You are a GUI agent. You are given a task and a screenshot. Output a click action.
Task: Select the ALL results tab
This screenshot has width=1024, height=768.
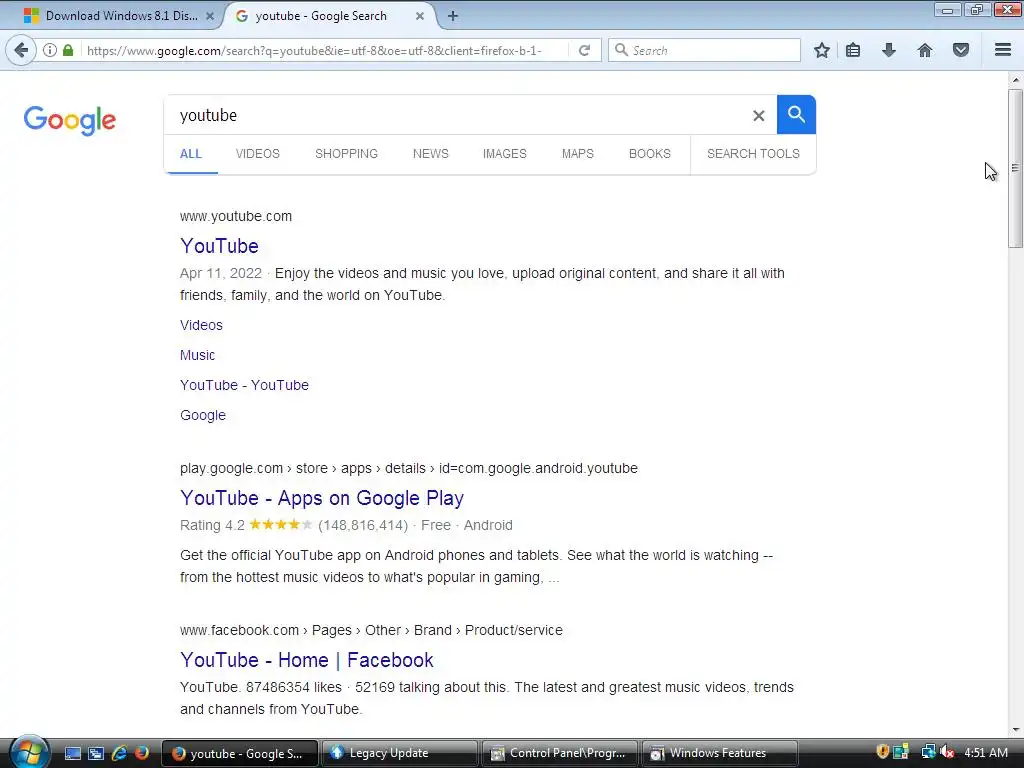click(x=191, y=153)
